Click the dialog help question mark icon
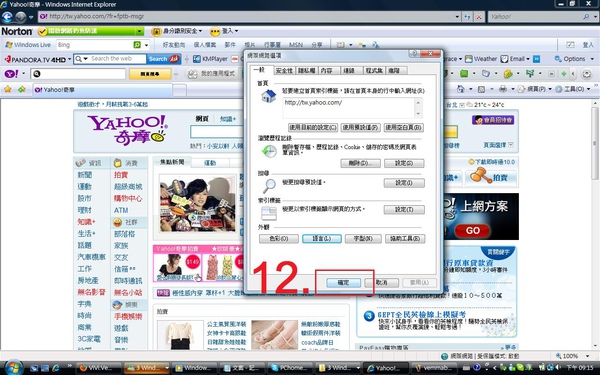600x375 pixels. (414, 54)
